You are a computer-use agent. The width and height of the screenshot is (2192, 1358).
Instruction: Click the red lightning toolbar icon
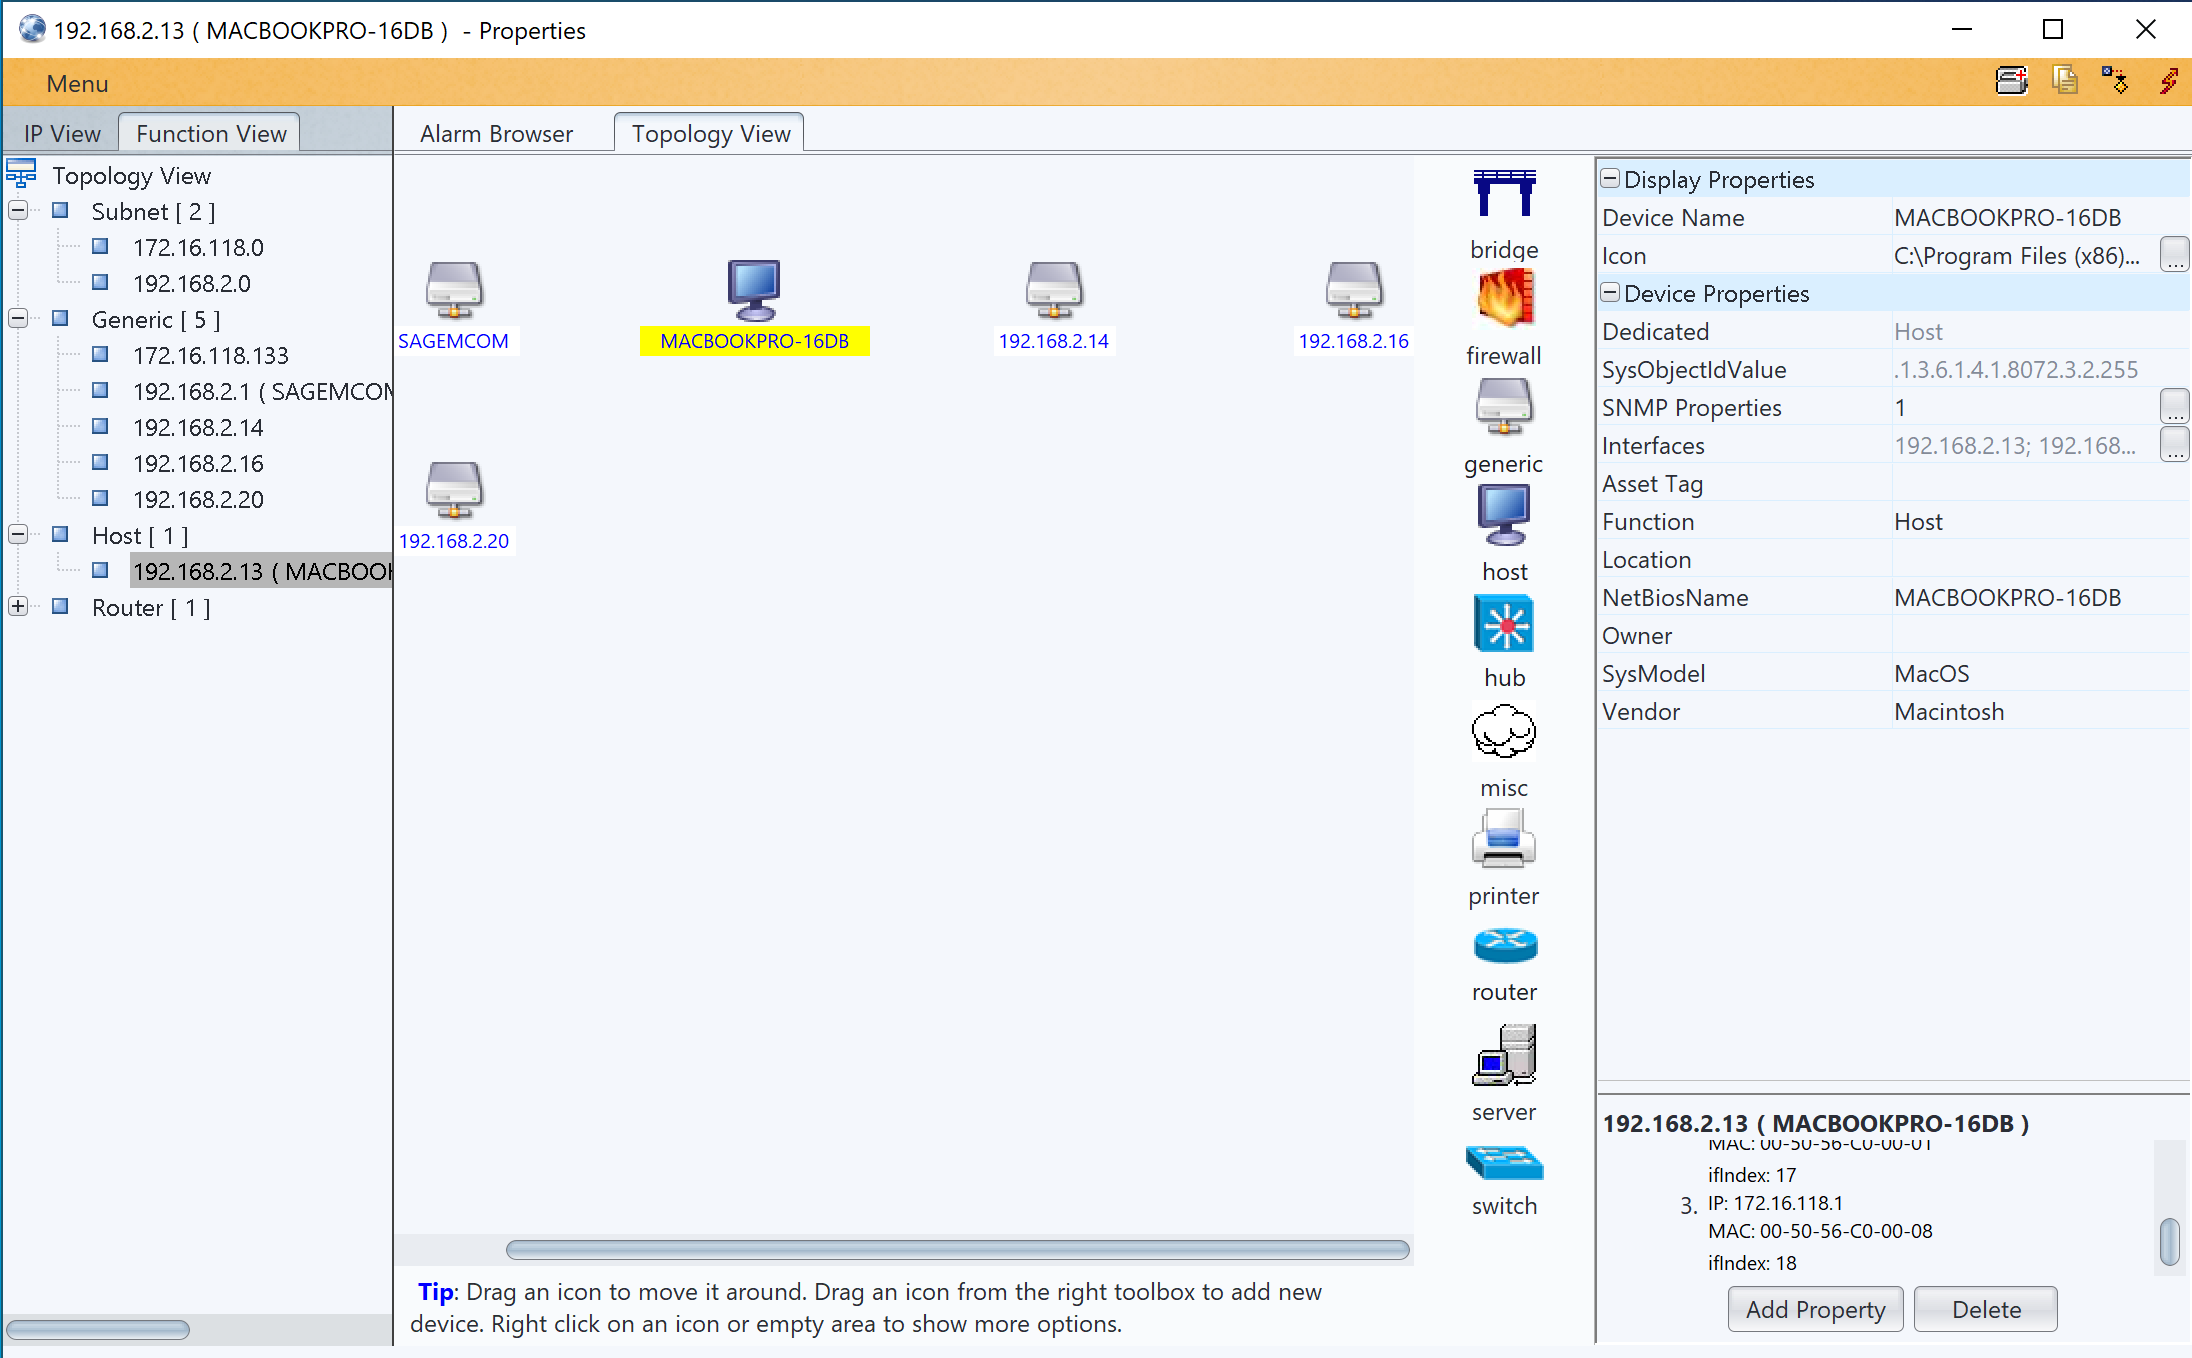tap(2168, 82)
